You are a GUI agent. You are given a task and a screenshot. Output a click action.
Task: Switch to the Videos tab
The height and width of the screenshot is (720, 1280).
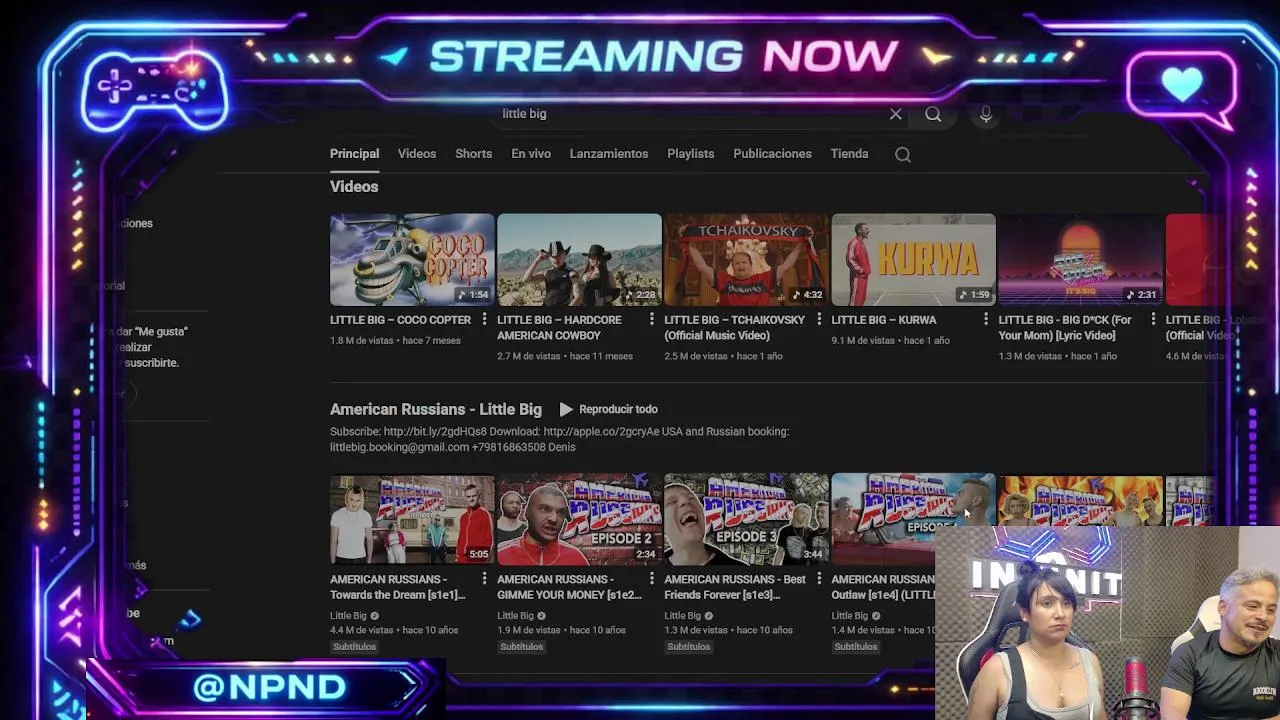click(x=417, y=154)
